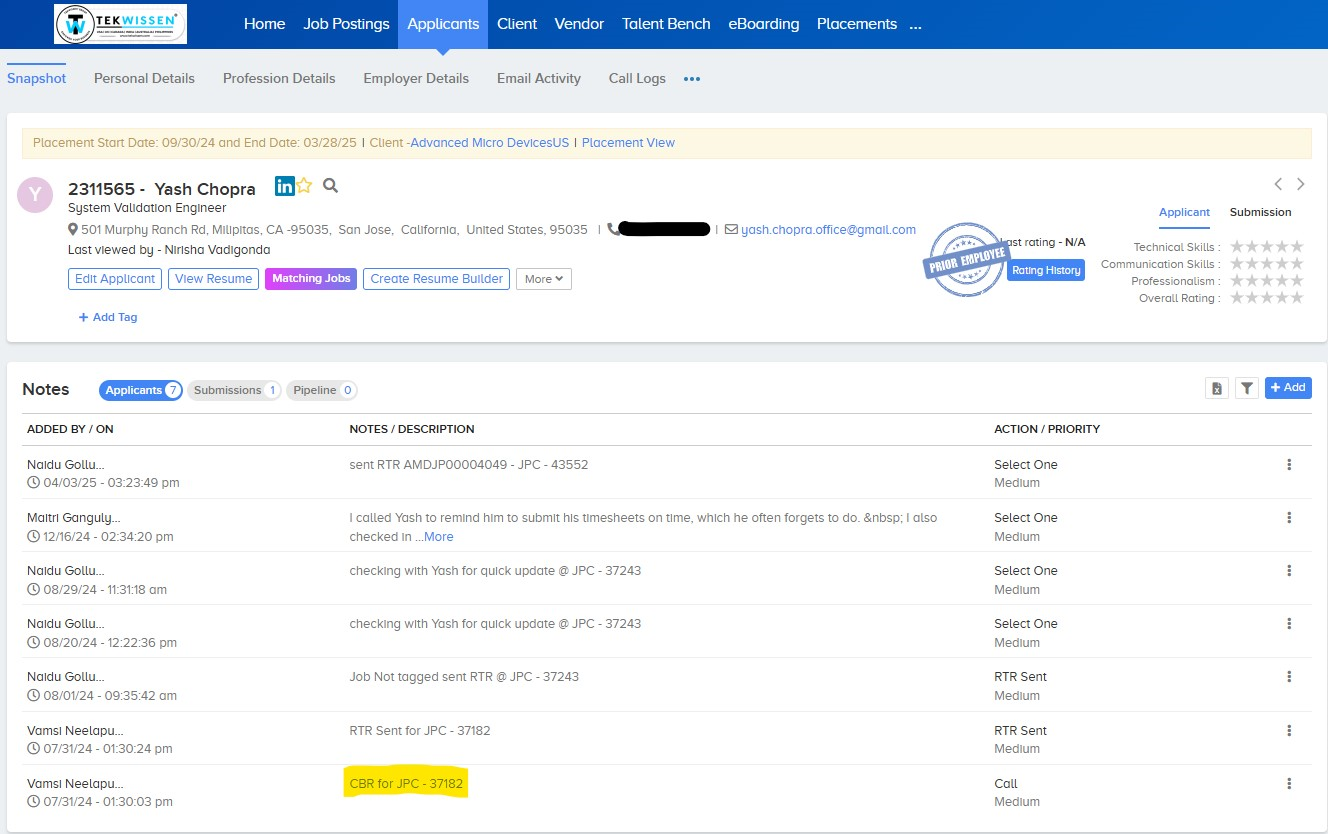Screen dimensions: 1328x834
Task: Open the Job Postings menu
Action: (x=346, y=24)
